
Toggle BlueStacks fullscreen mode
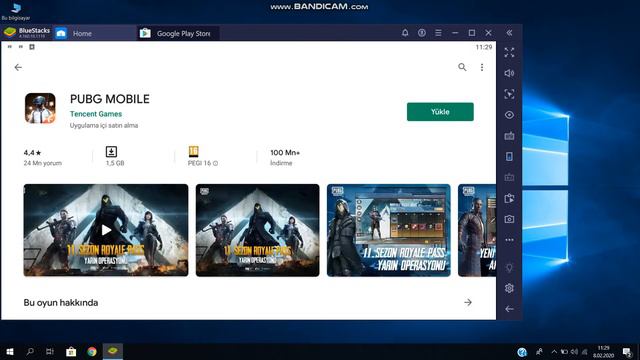pos(509,53)
